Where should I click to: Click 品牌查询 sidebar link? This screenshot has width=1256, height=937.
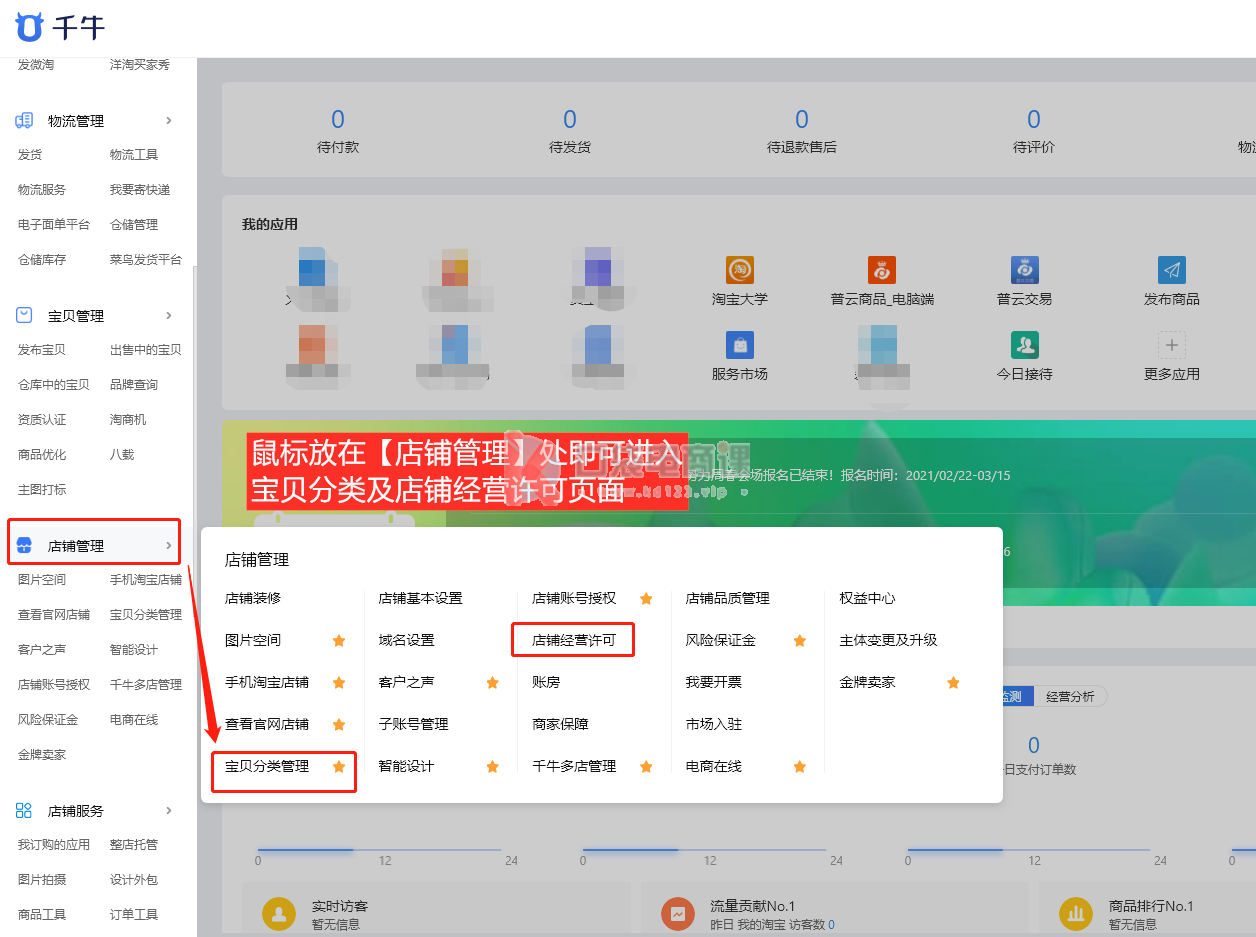134,385
